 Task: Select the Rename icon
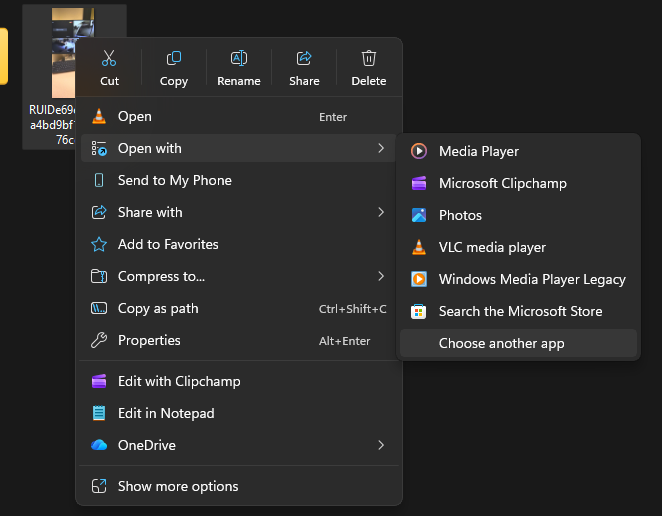pyautogui.click(x=239, y=59)
